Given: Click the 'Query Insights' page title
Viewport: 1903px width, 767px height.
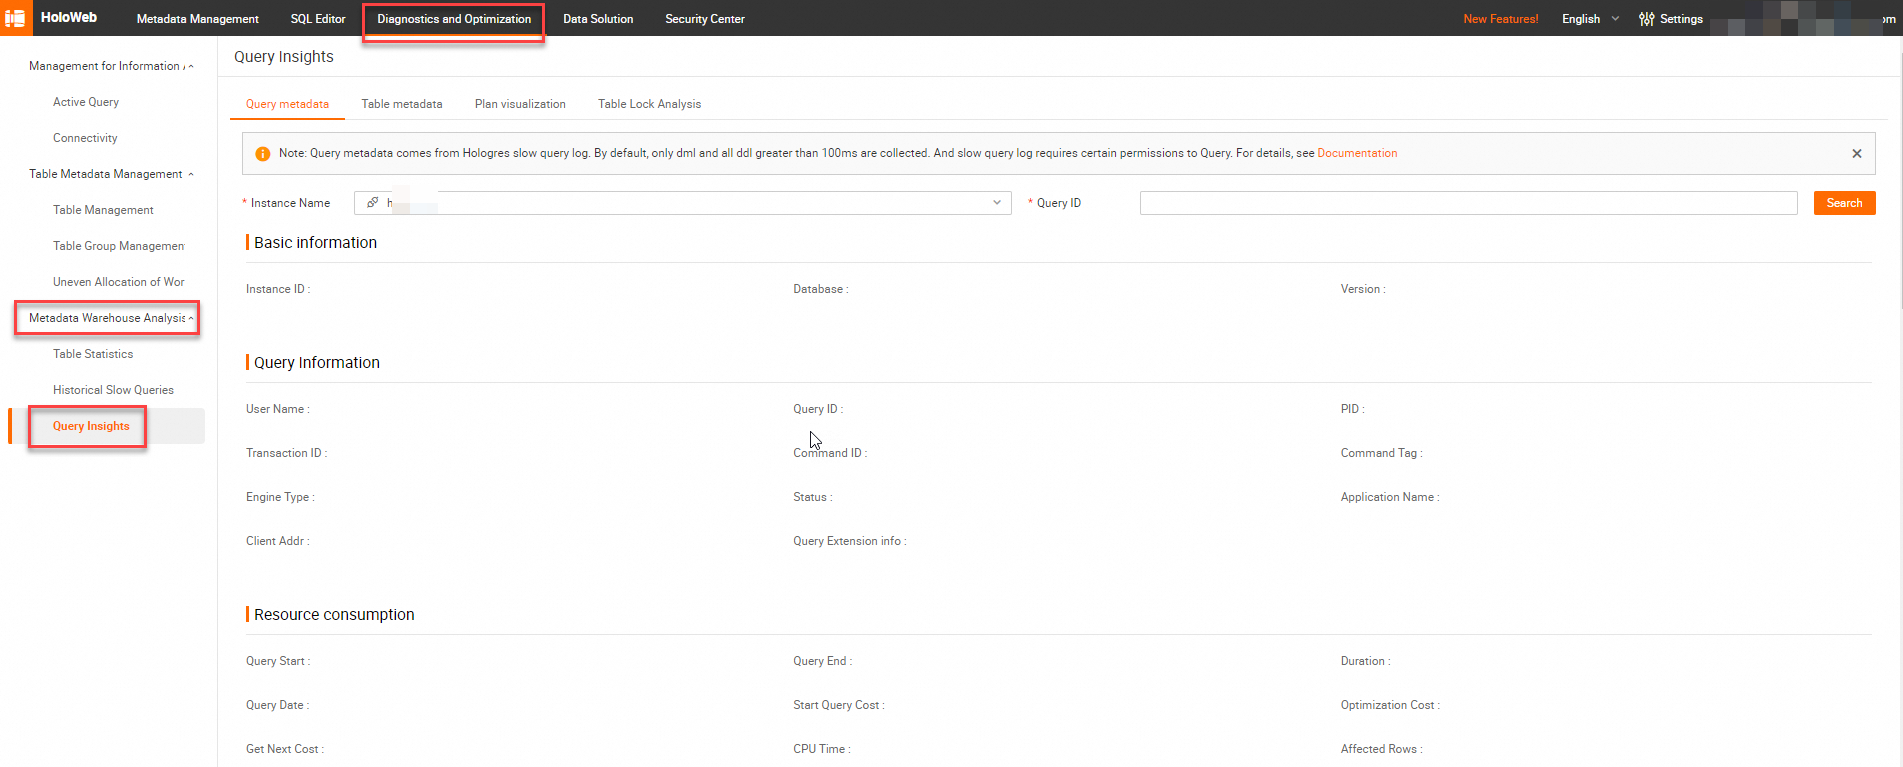Looking at the screenshot, I should tap(284, 57).
